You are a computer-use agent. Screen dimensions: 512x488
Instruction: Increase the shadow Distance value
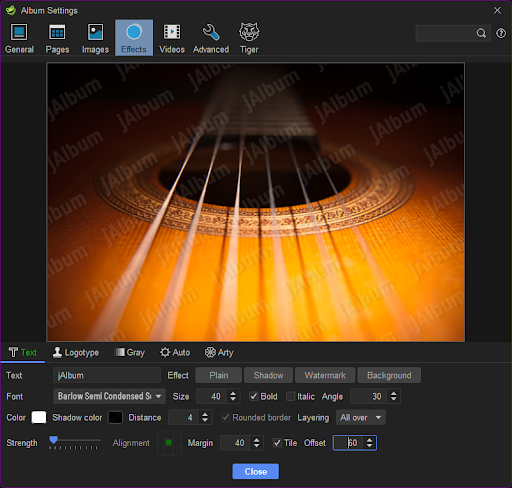coord(205,414)
